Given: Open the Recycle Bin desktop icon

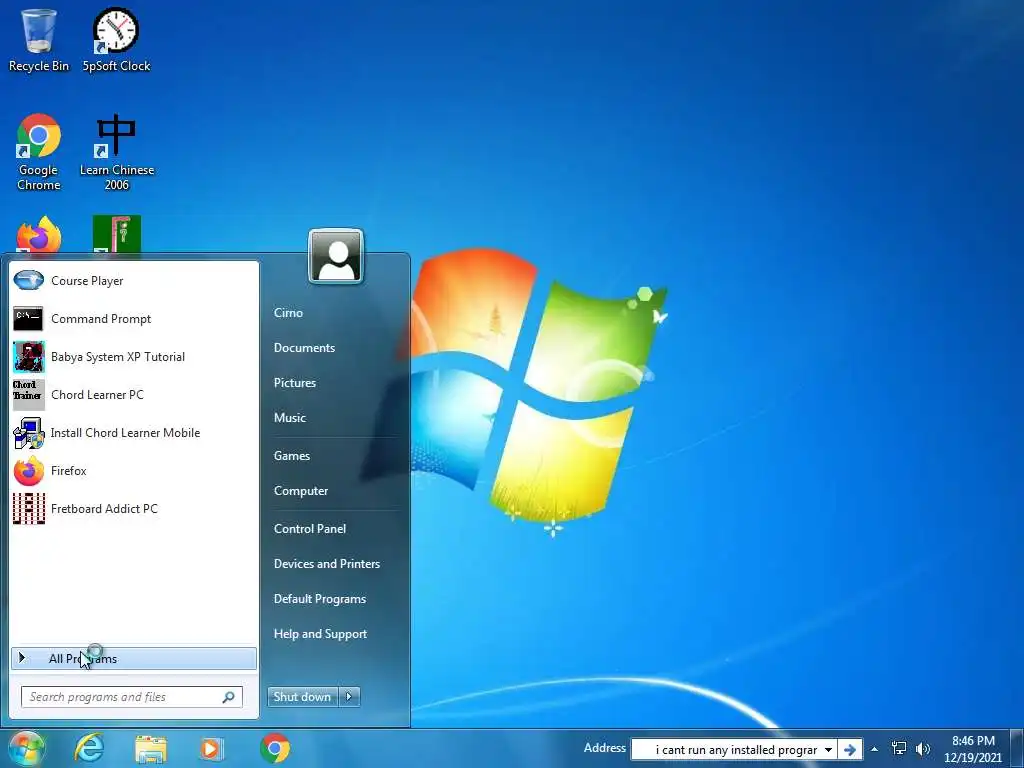Looking at the screenshot, I should 39,40.
